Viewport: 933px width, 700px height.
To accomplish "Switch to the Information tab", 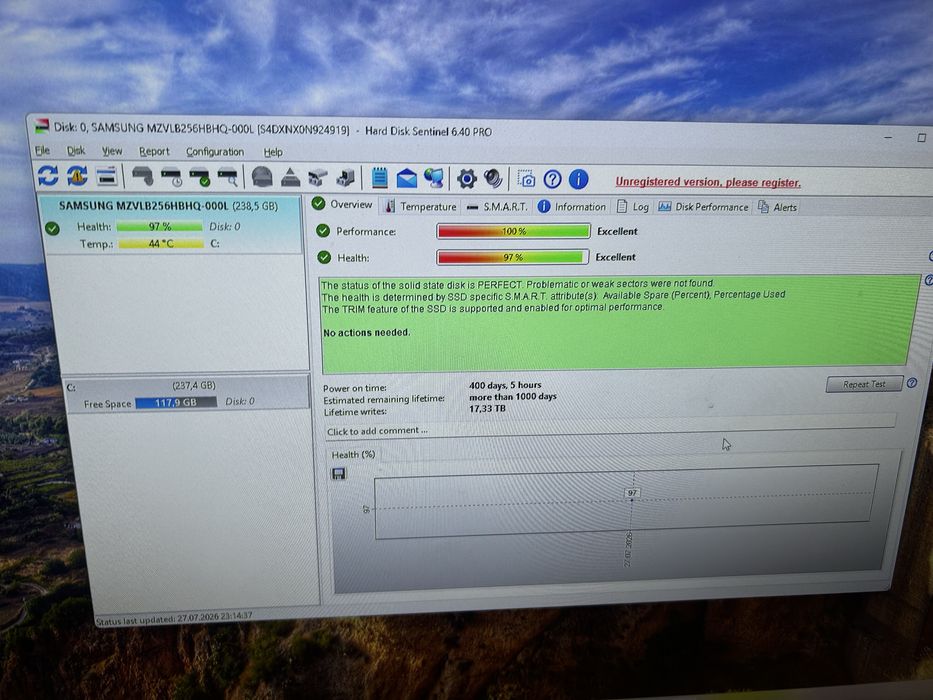I will [x=571, y=207].
